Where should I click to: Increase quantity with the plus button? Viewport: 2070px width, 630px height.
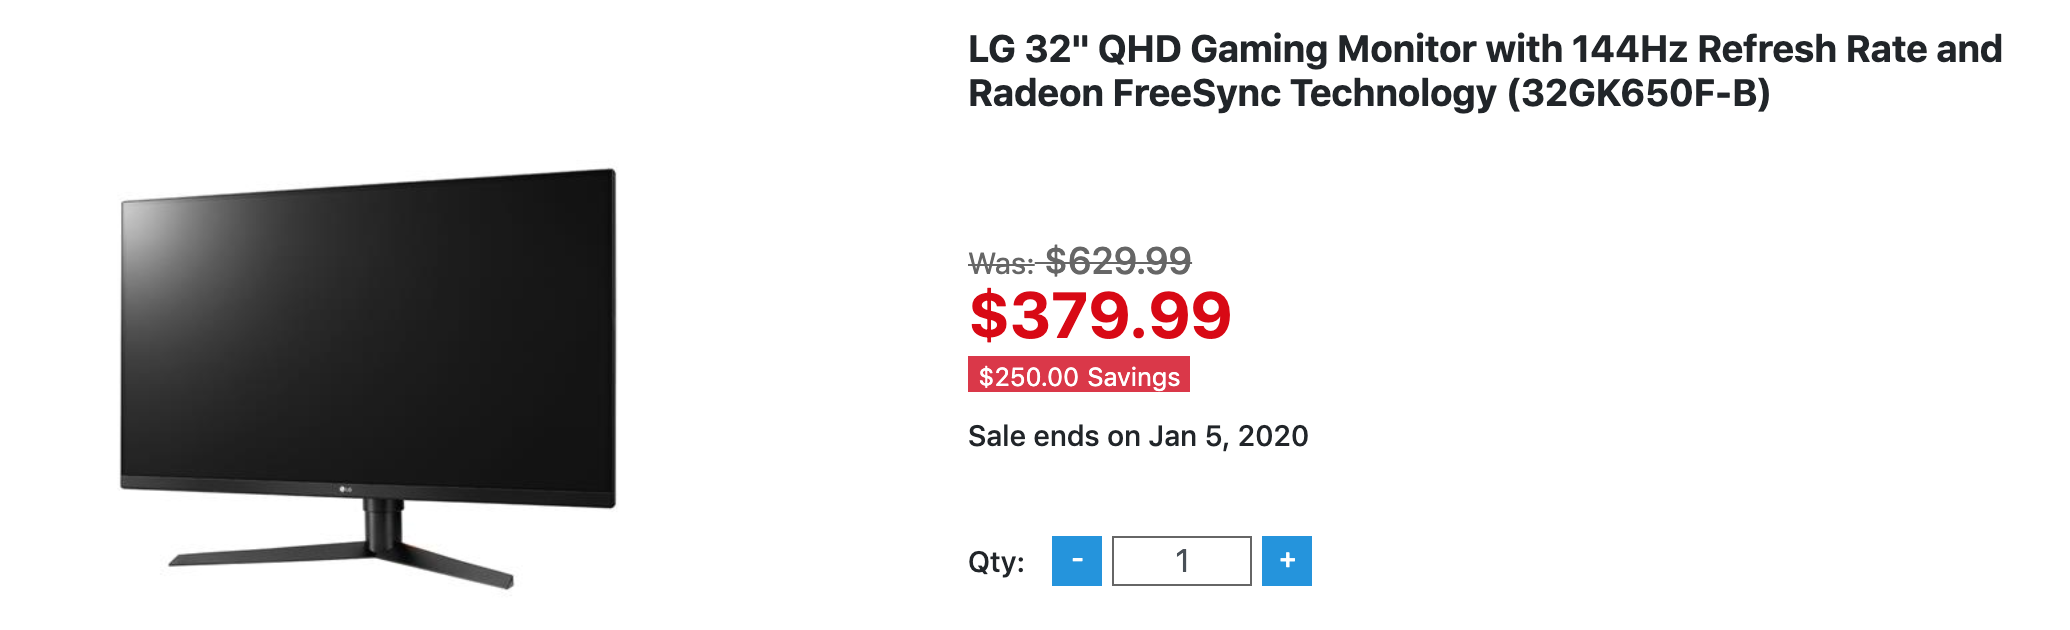pyautogui.click(x=1286, y=561)
